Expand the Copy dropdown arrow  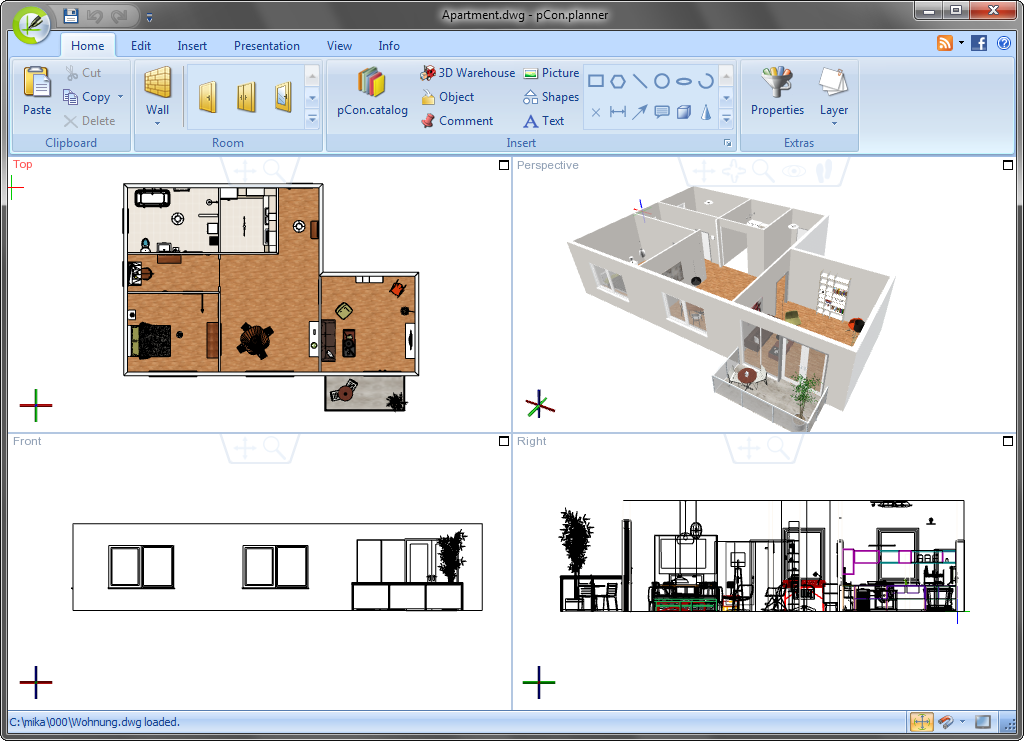[x=120, y=97]
